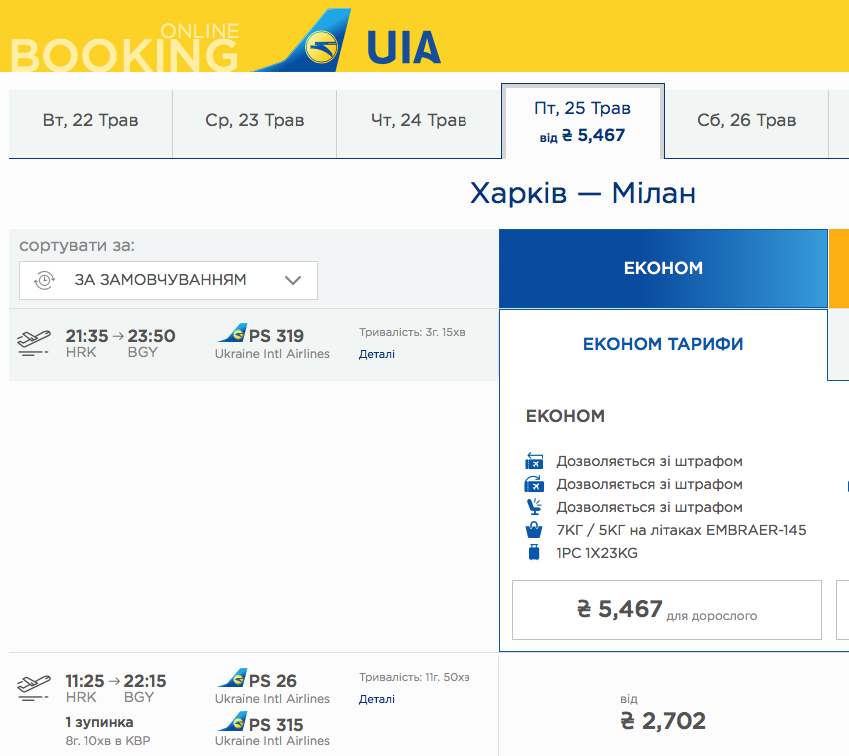Click the hand luggage basket icon
Screen dimensions: 849x756
533,530
